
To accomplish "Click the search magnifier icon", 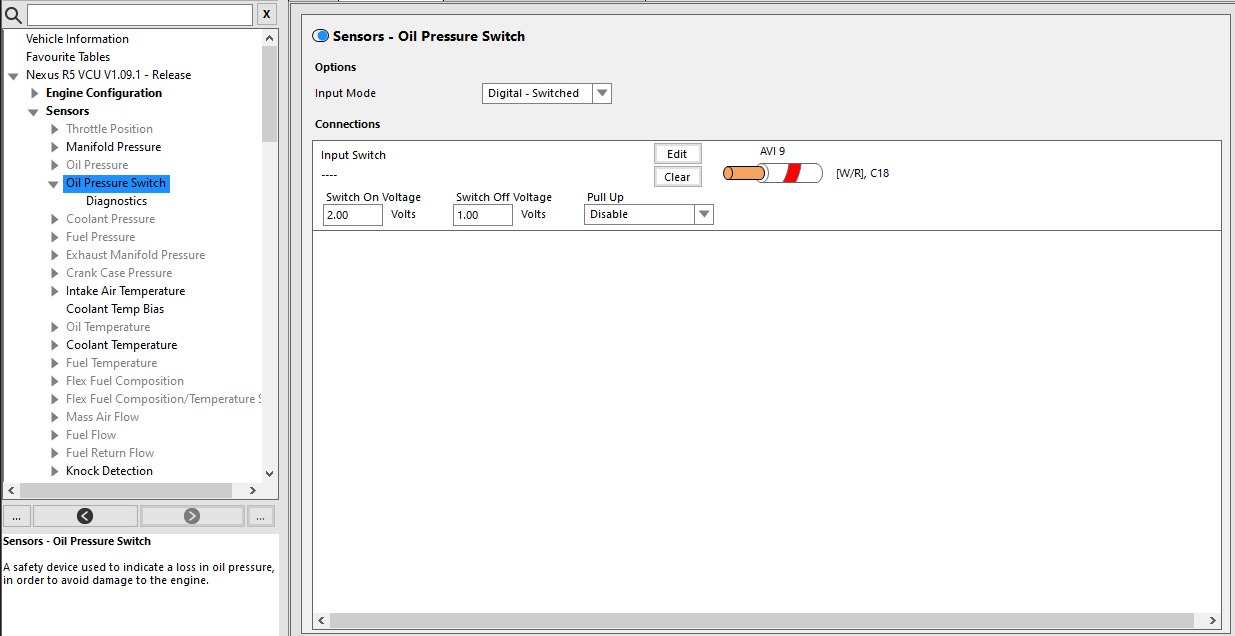I will tap(13, 15).
